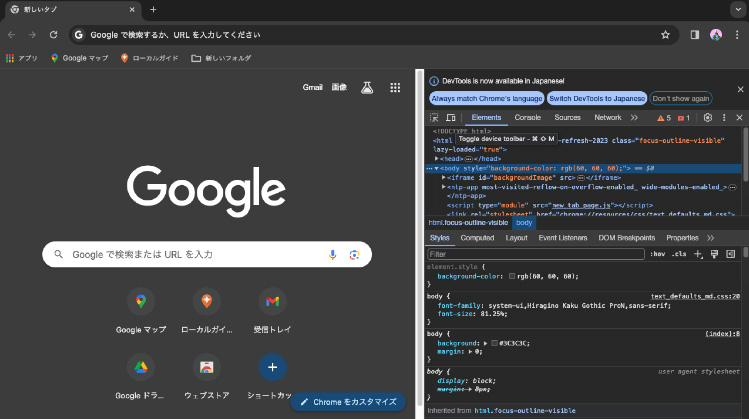Click the browser forward arrow
Screen dimensions: 749x419
[32, 35]
